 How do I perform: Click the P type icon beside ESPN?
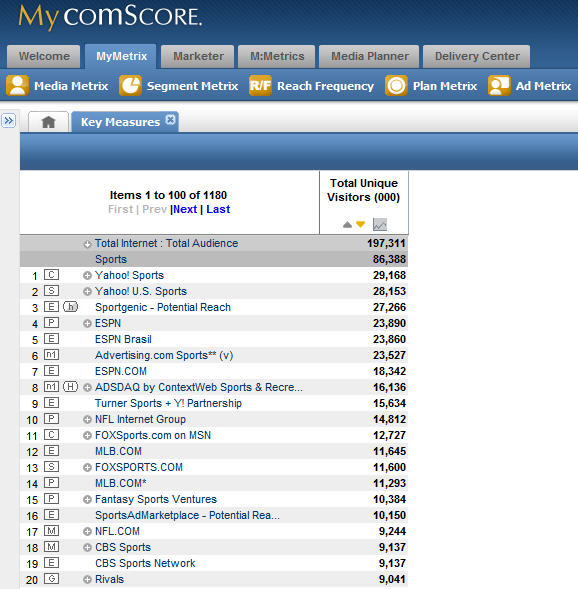(51, 323)
